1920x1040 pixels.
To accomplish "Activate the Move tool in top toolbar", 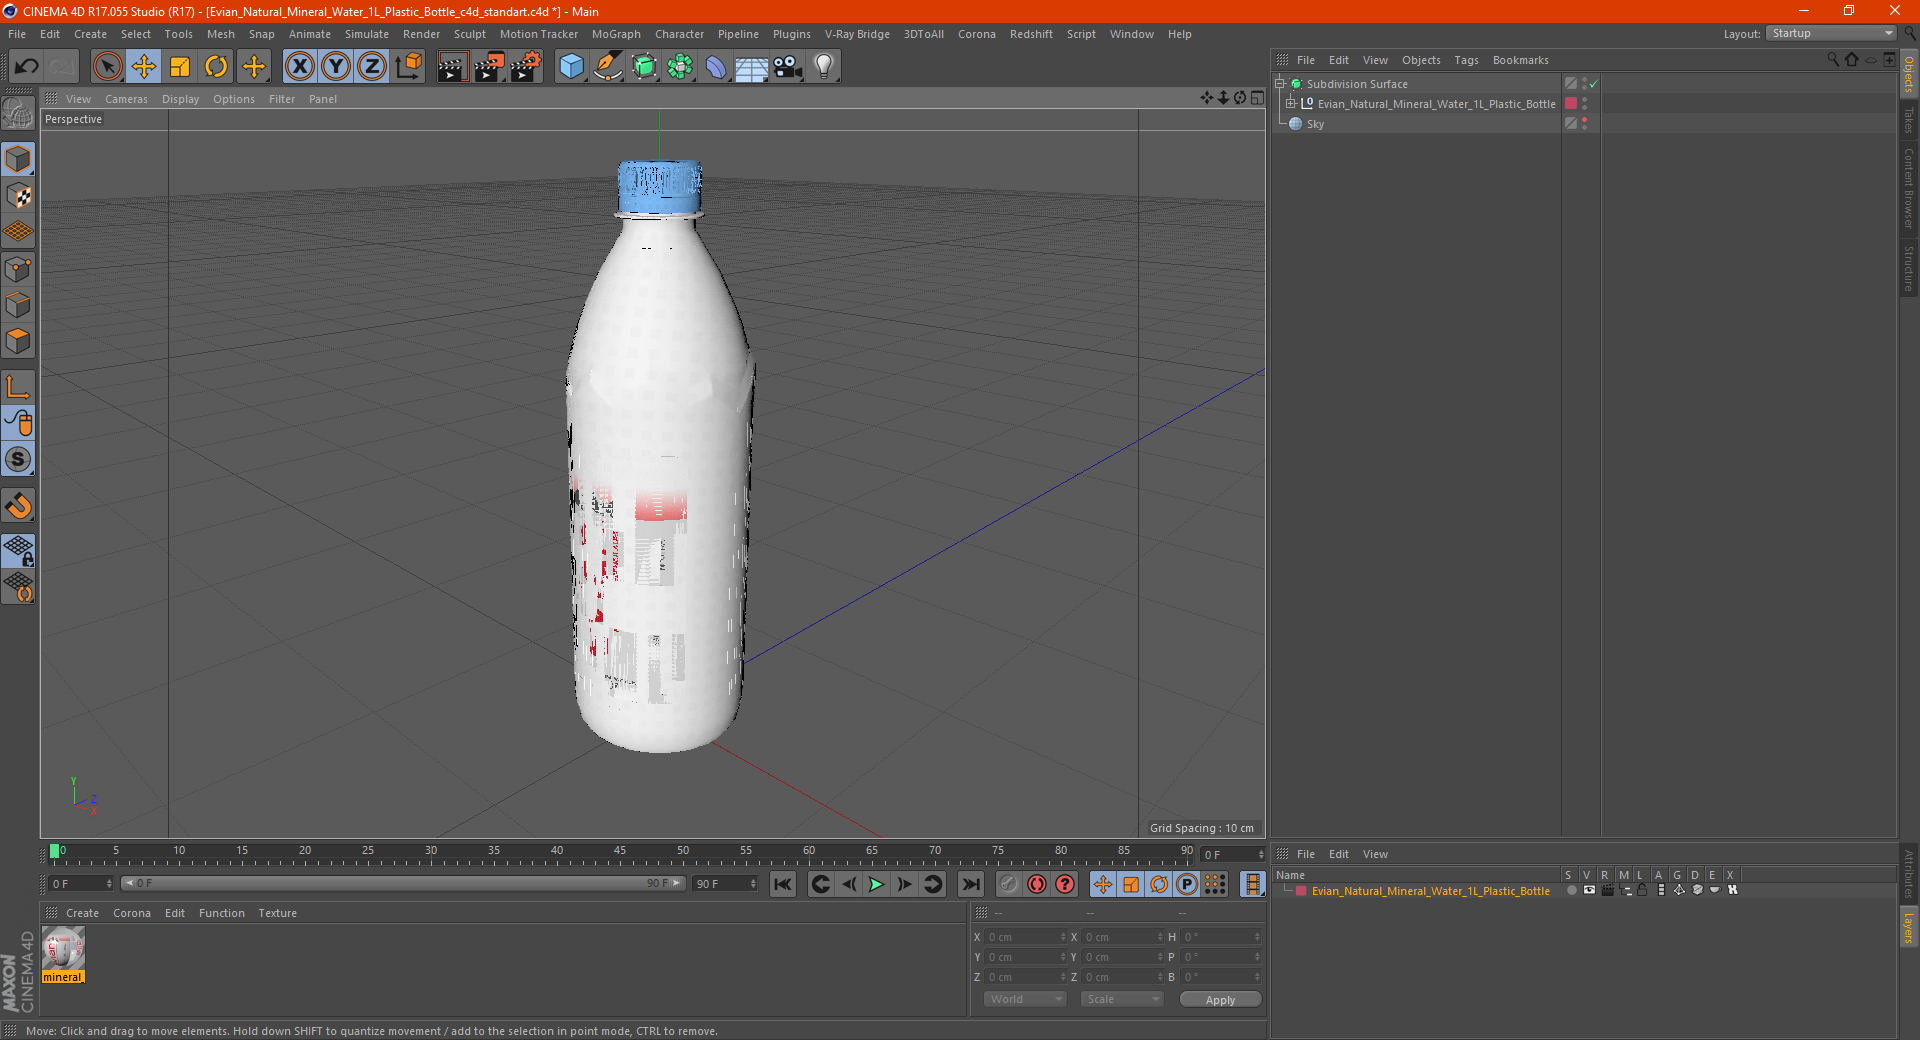I will (x=144, y=67).
